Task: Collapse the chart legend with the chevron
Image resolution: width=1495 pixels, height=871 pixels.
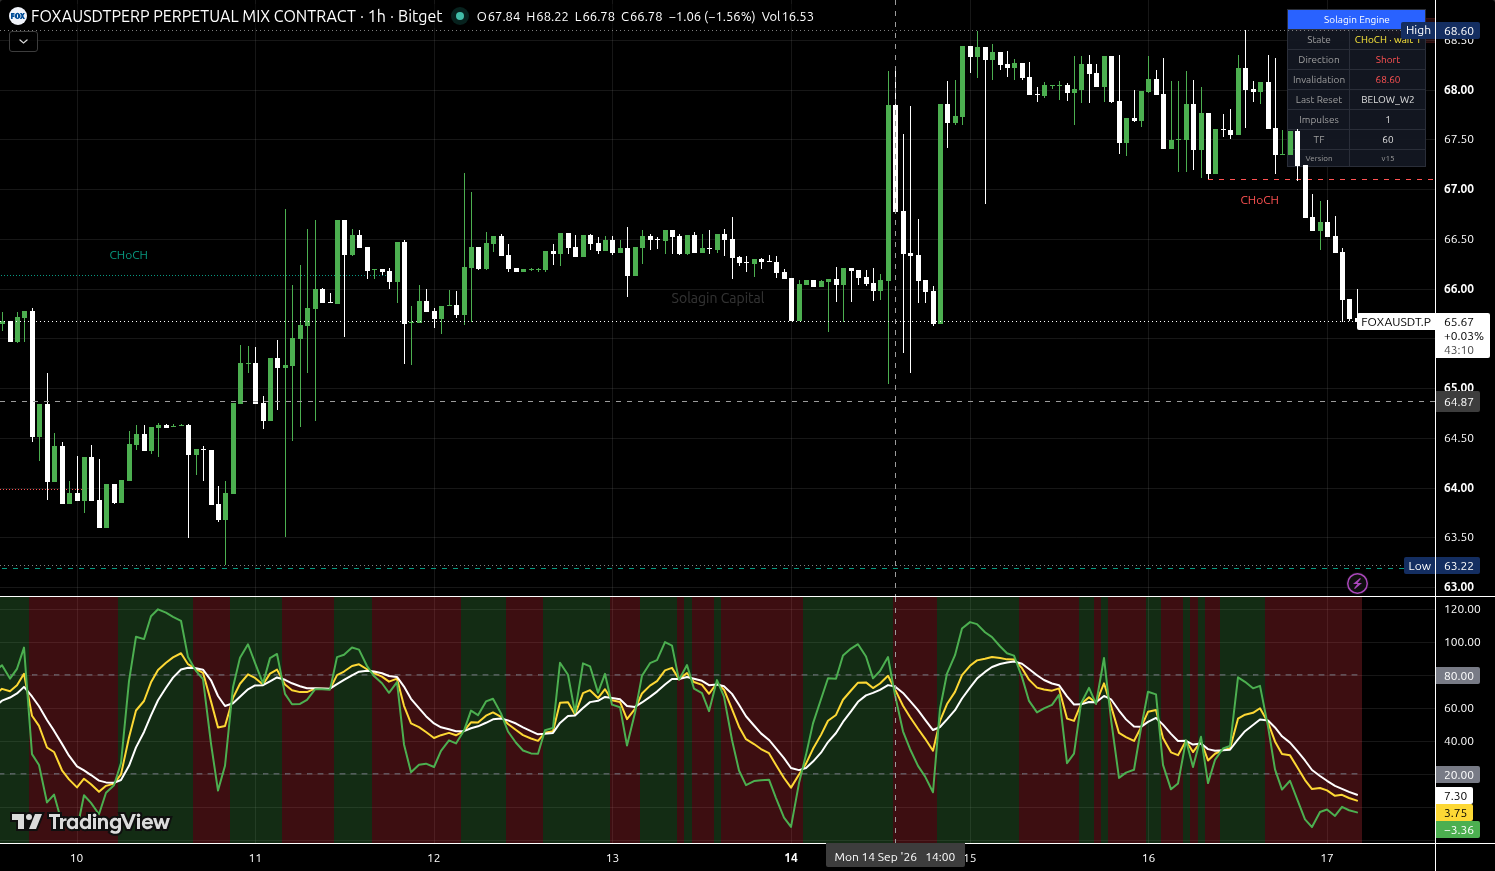Action: [23, 41]
